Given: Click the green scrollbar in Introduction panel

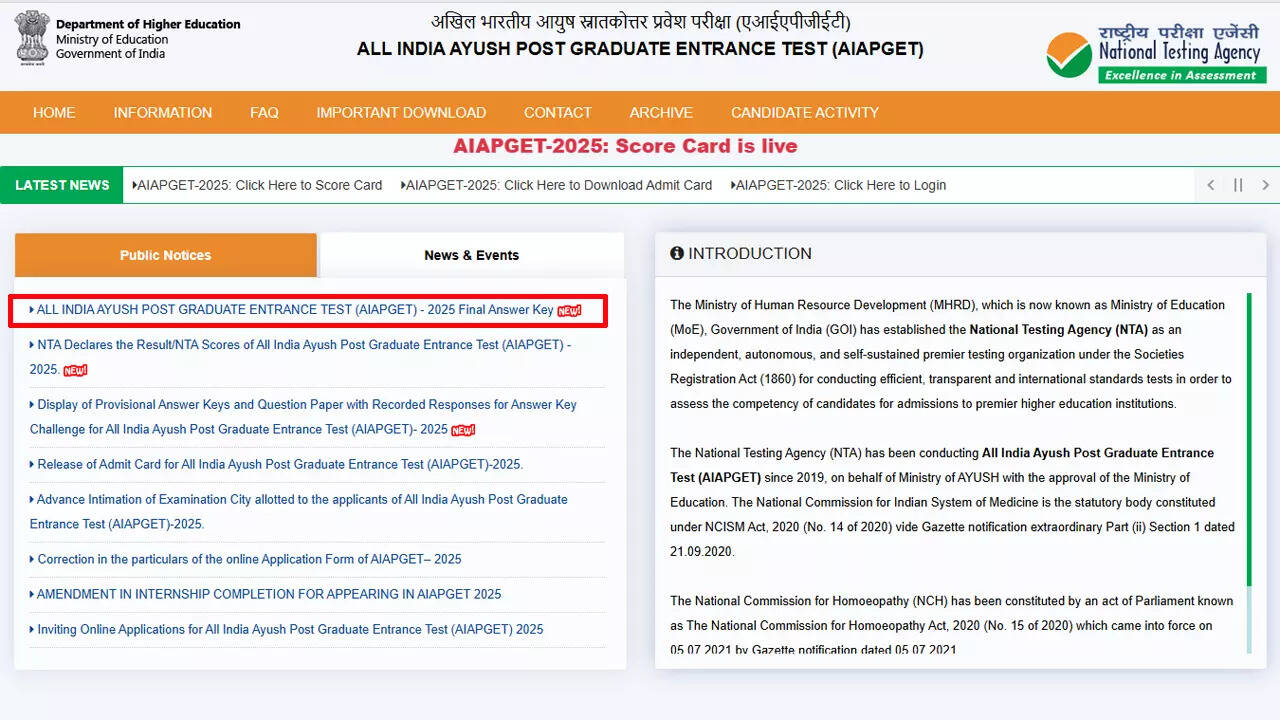Looking at the screenshot, I should point(1248,440).
